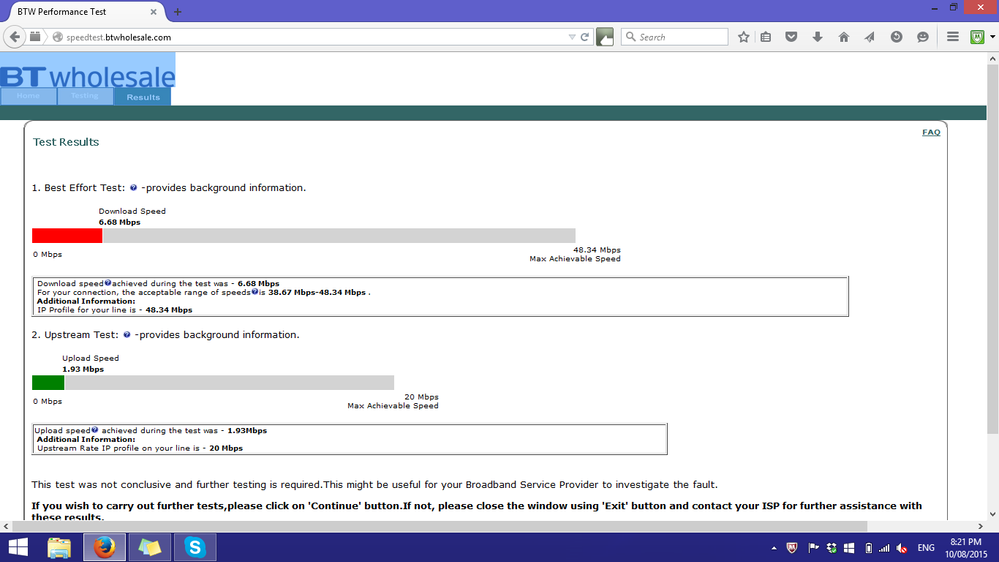The image size is (999, 562).
Task: Open dropdown arrow next to green extension icon
Action: [x=993, y=37]
